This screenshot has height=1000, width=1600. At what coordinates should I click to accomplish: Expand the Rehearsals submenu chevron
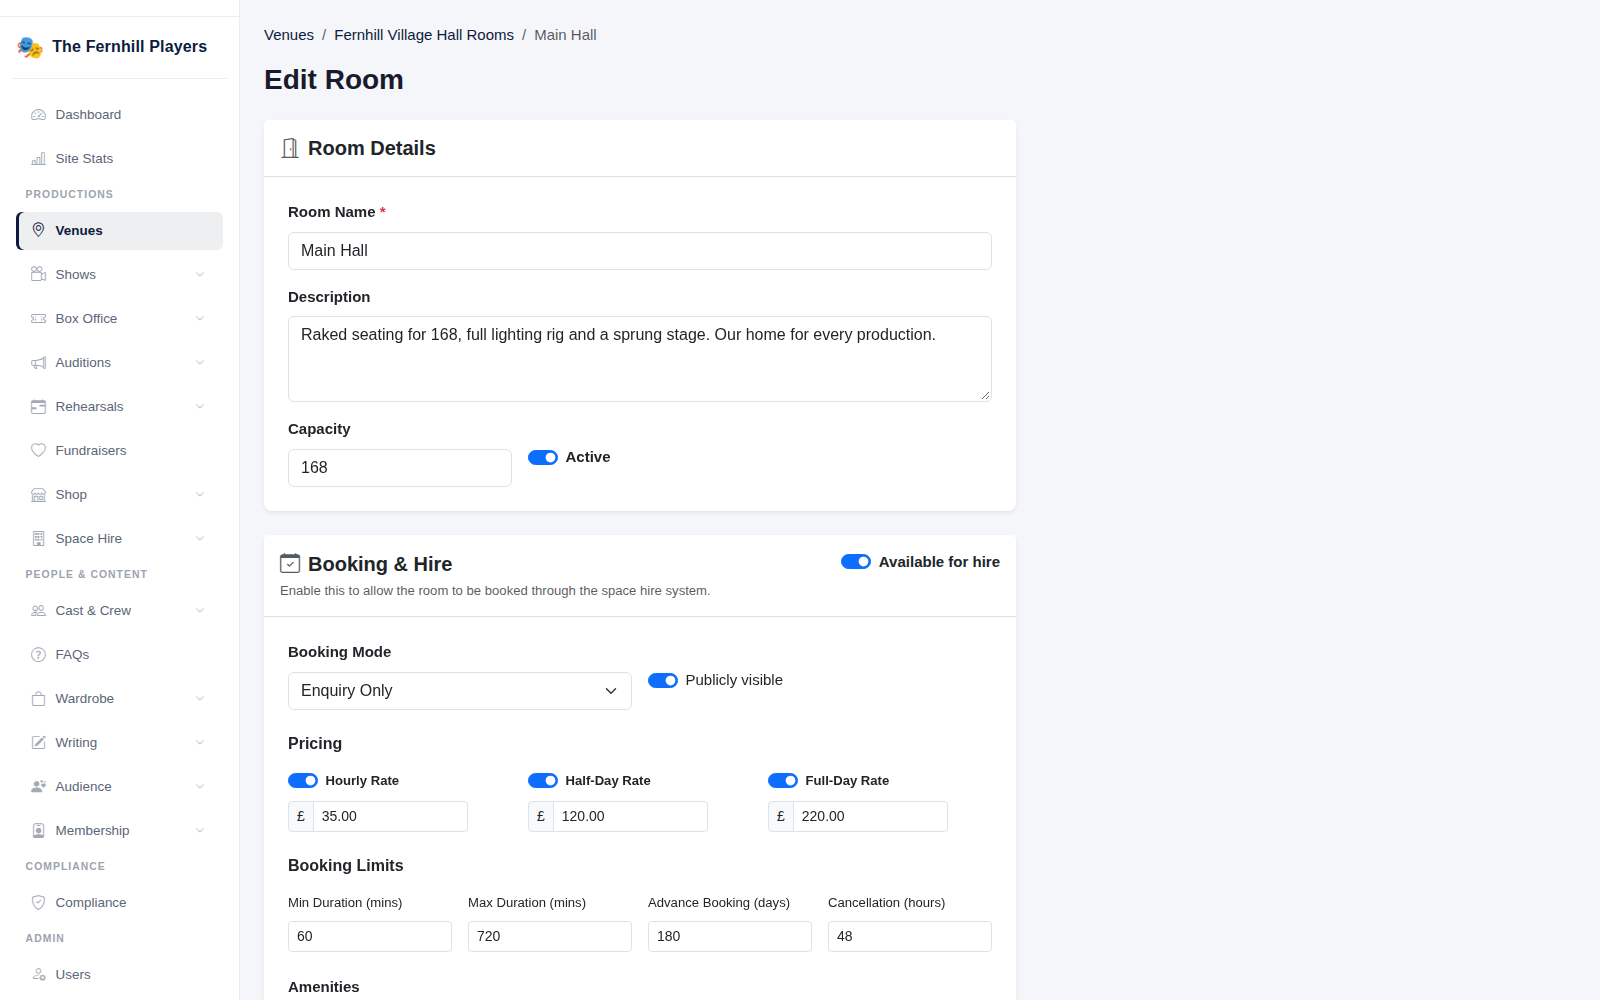click(x=200, y=406)
